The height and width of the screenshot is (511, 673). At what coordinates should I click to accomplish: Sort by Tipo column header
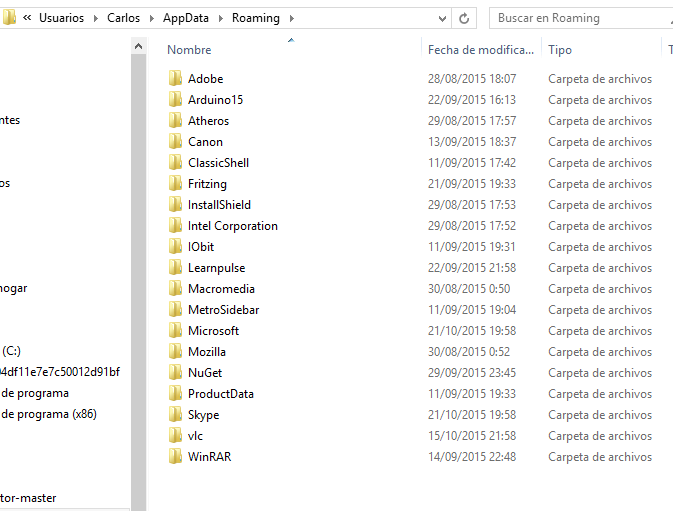click(560, 50)
